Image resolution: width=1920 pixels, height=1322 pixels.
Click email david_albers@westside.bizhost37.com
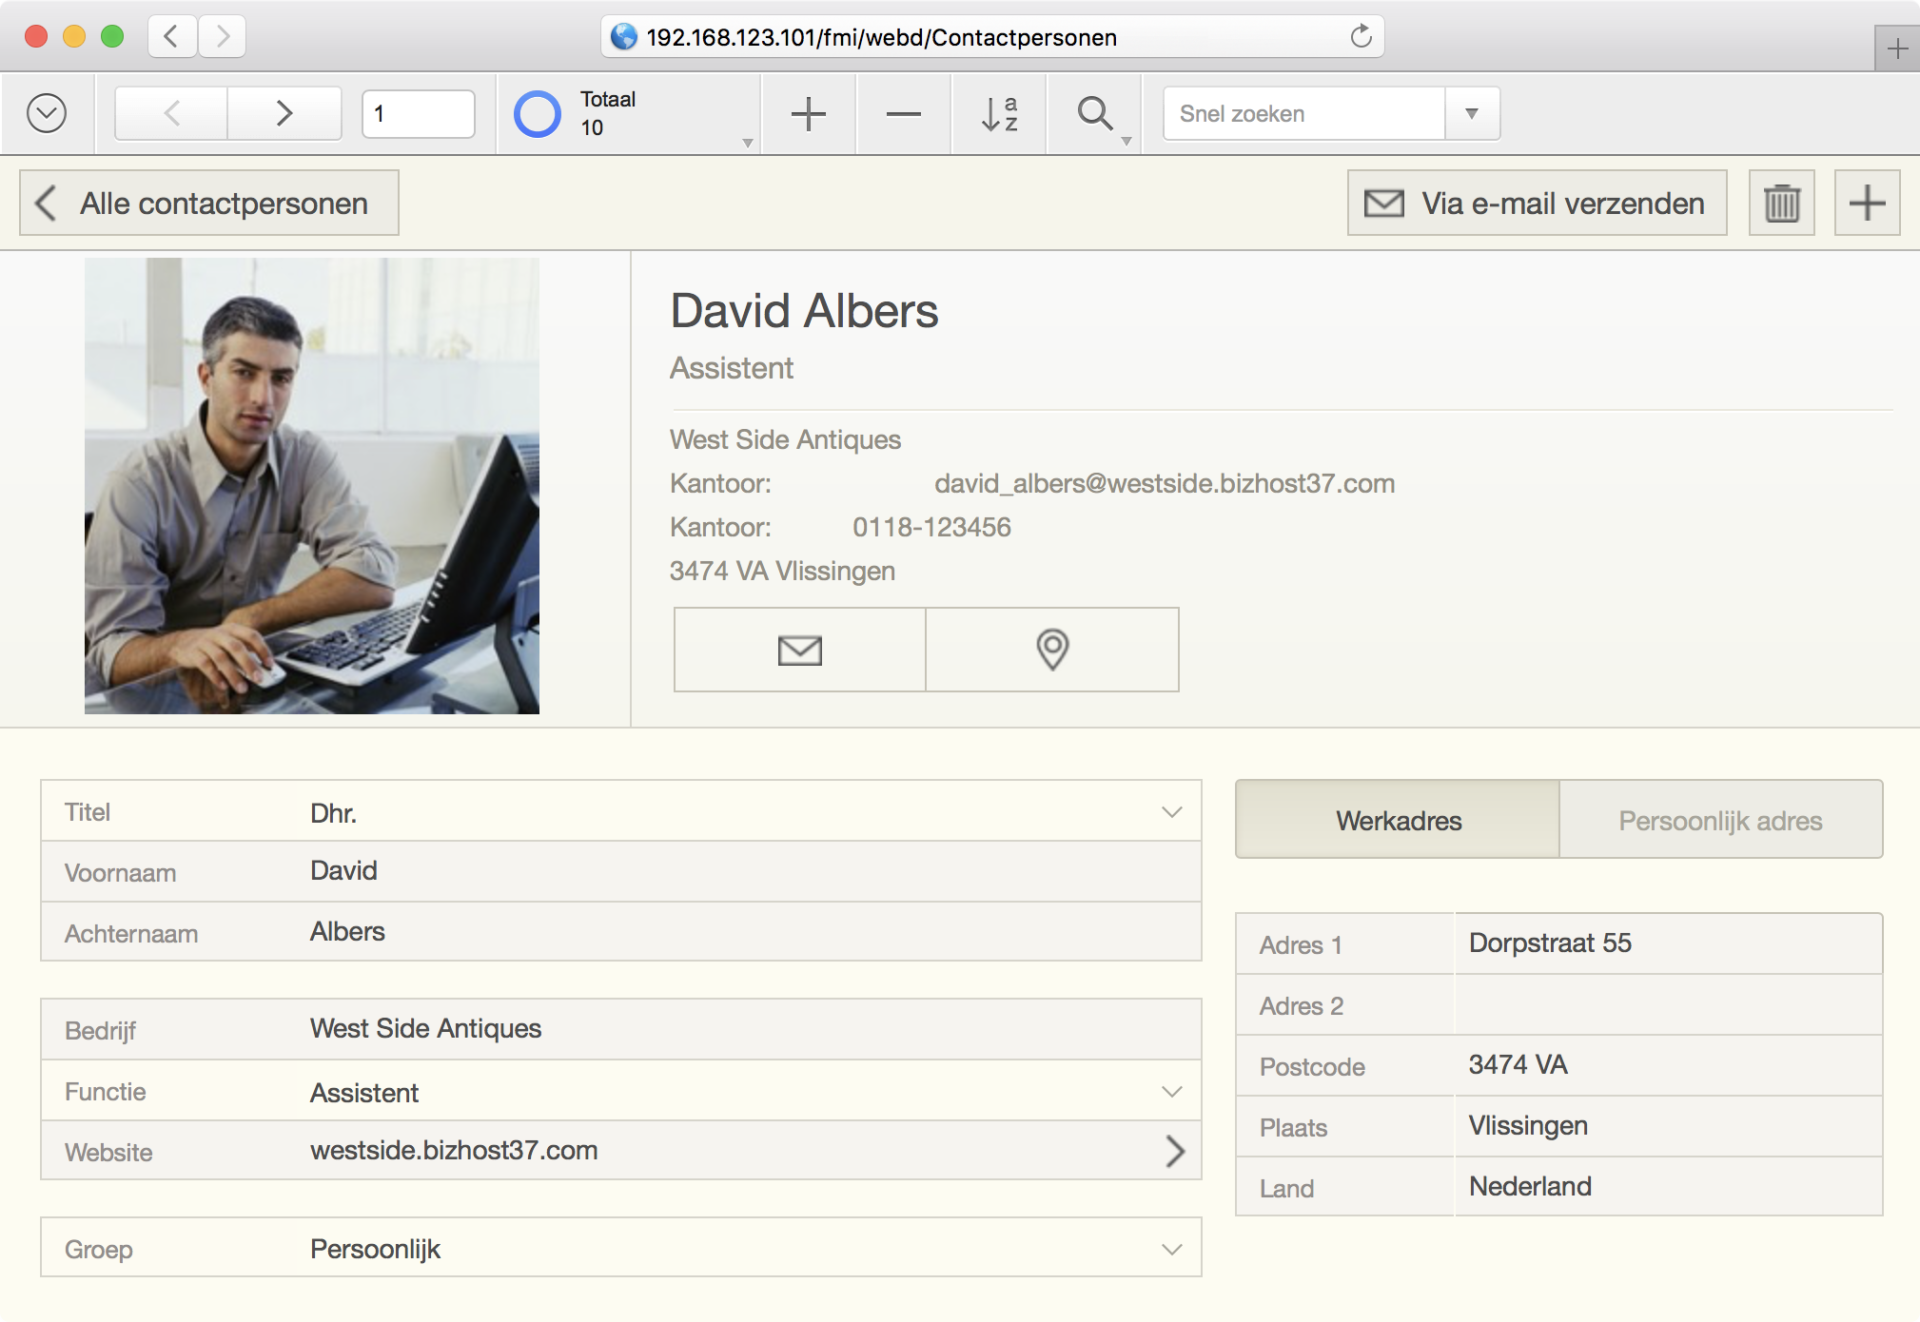pyautogui.click(x=1164, y=484)
